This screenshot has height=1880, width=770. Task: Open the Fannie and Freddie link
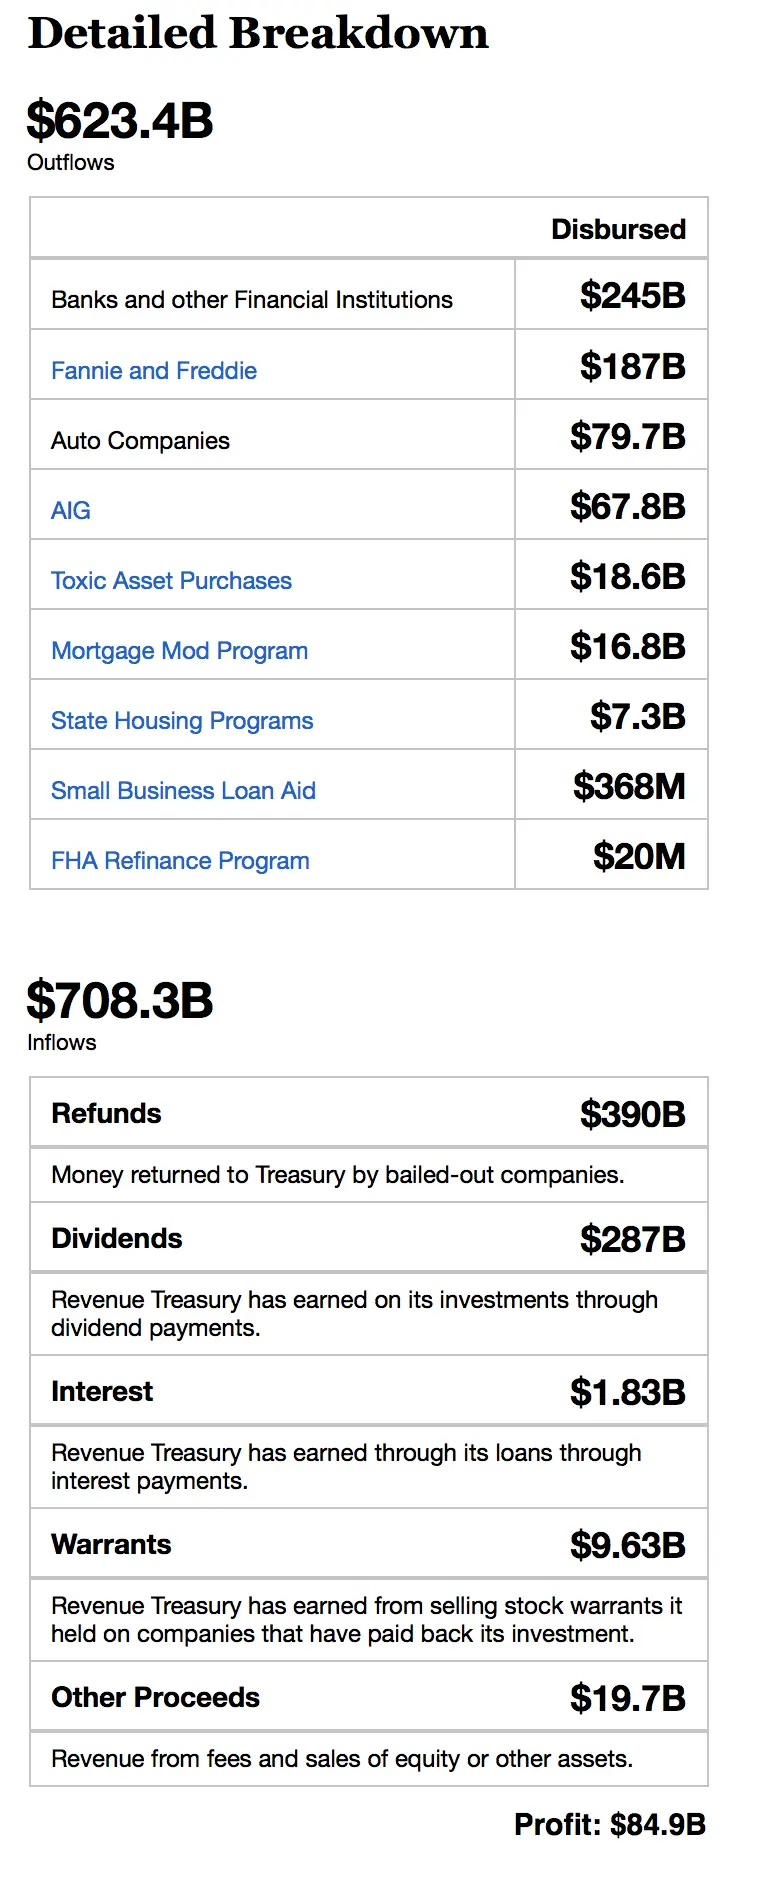click(x=154, y=371)
